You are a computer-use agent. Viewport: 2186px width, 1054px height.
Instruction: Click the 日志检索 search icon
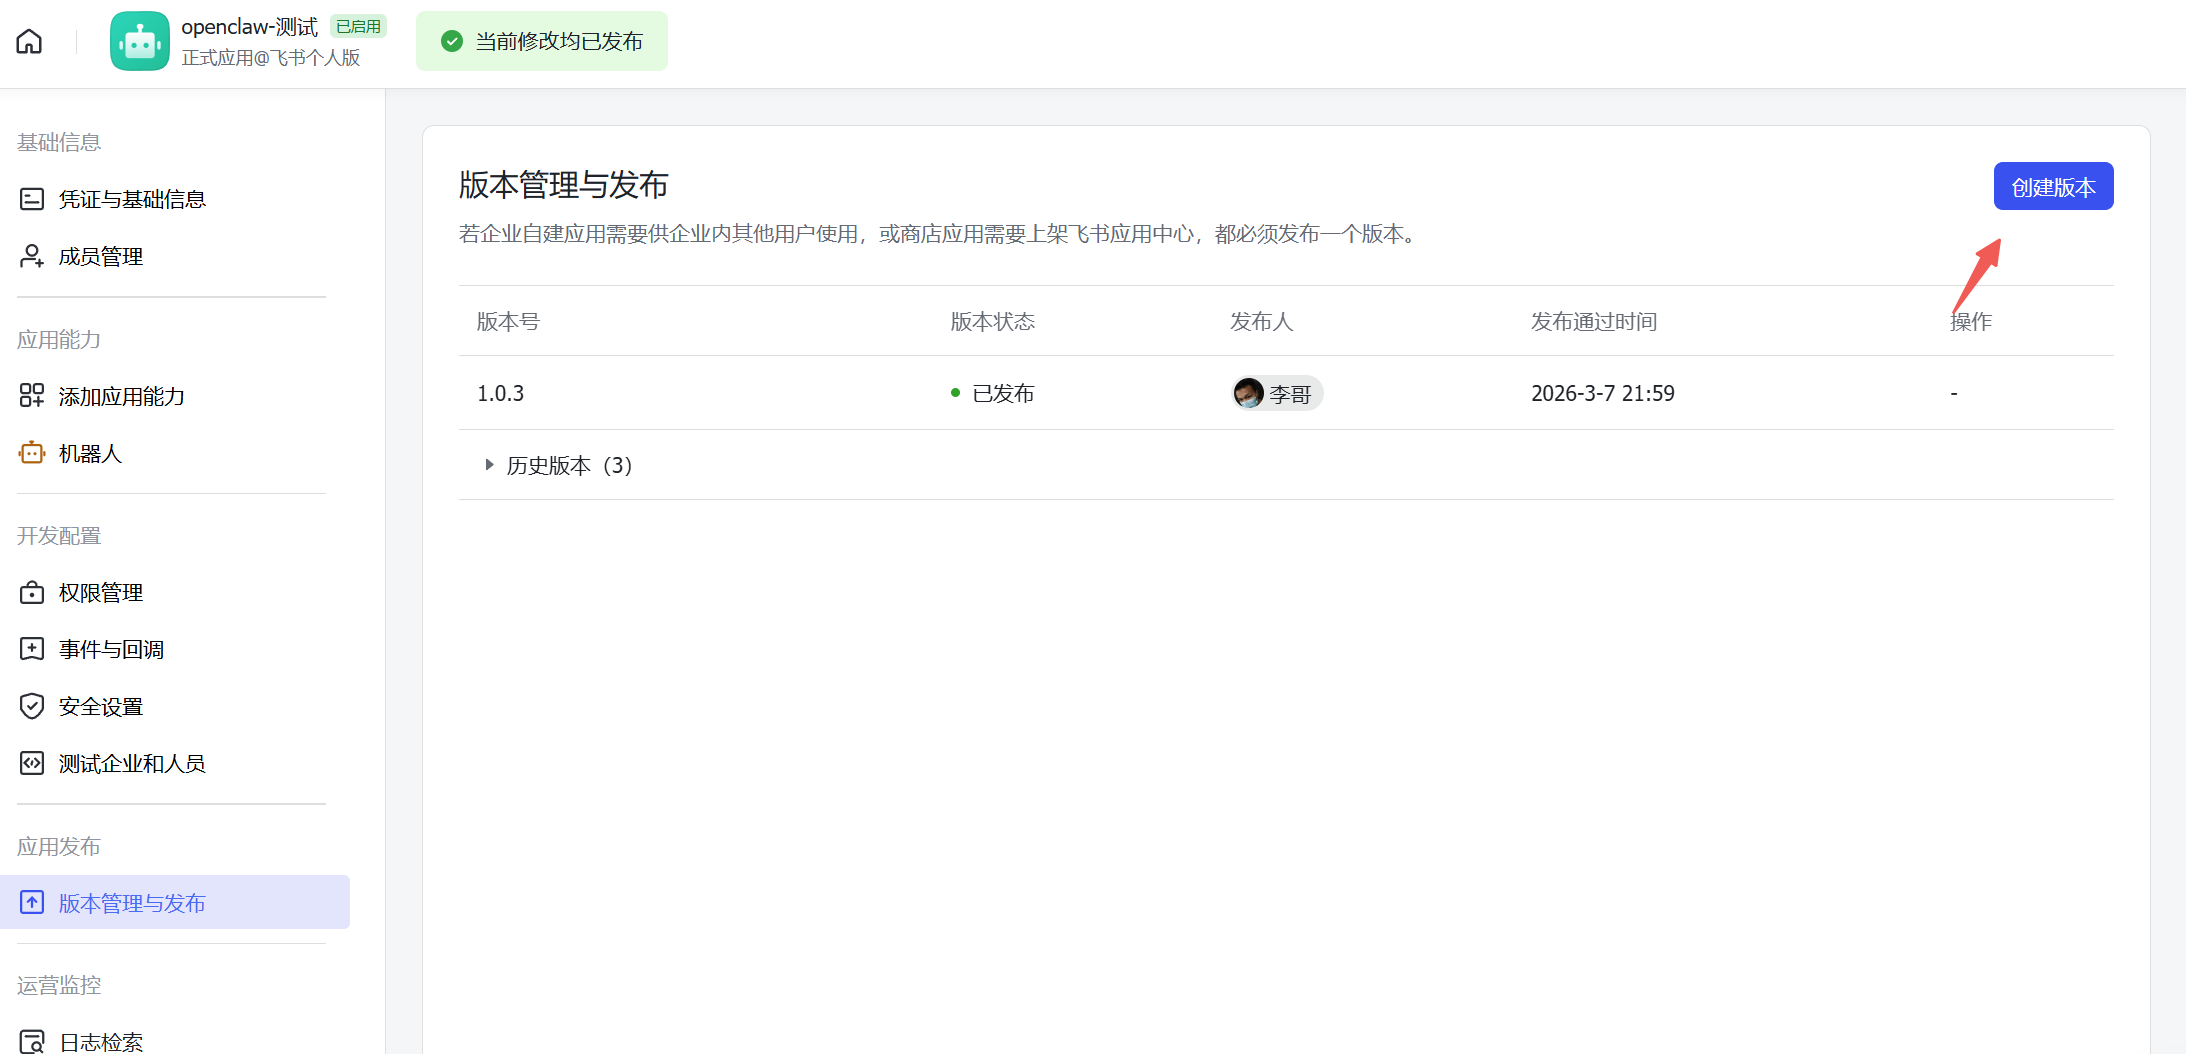click(32, 1041)
